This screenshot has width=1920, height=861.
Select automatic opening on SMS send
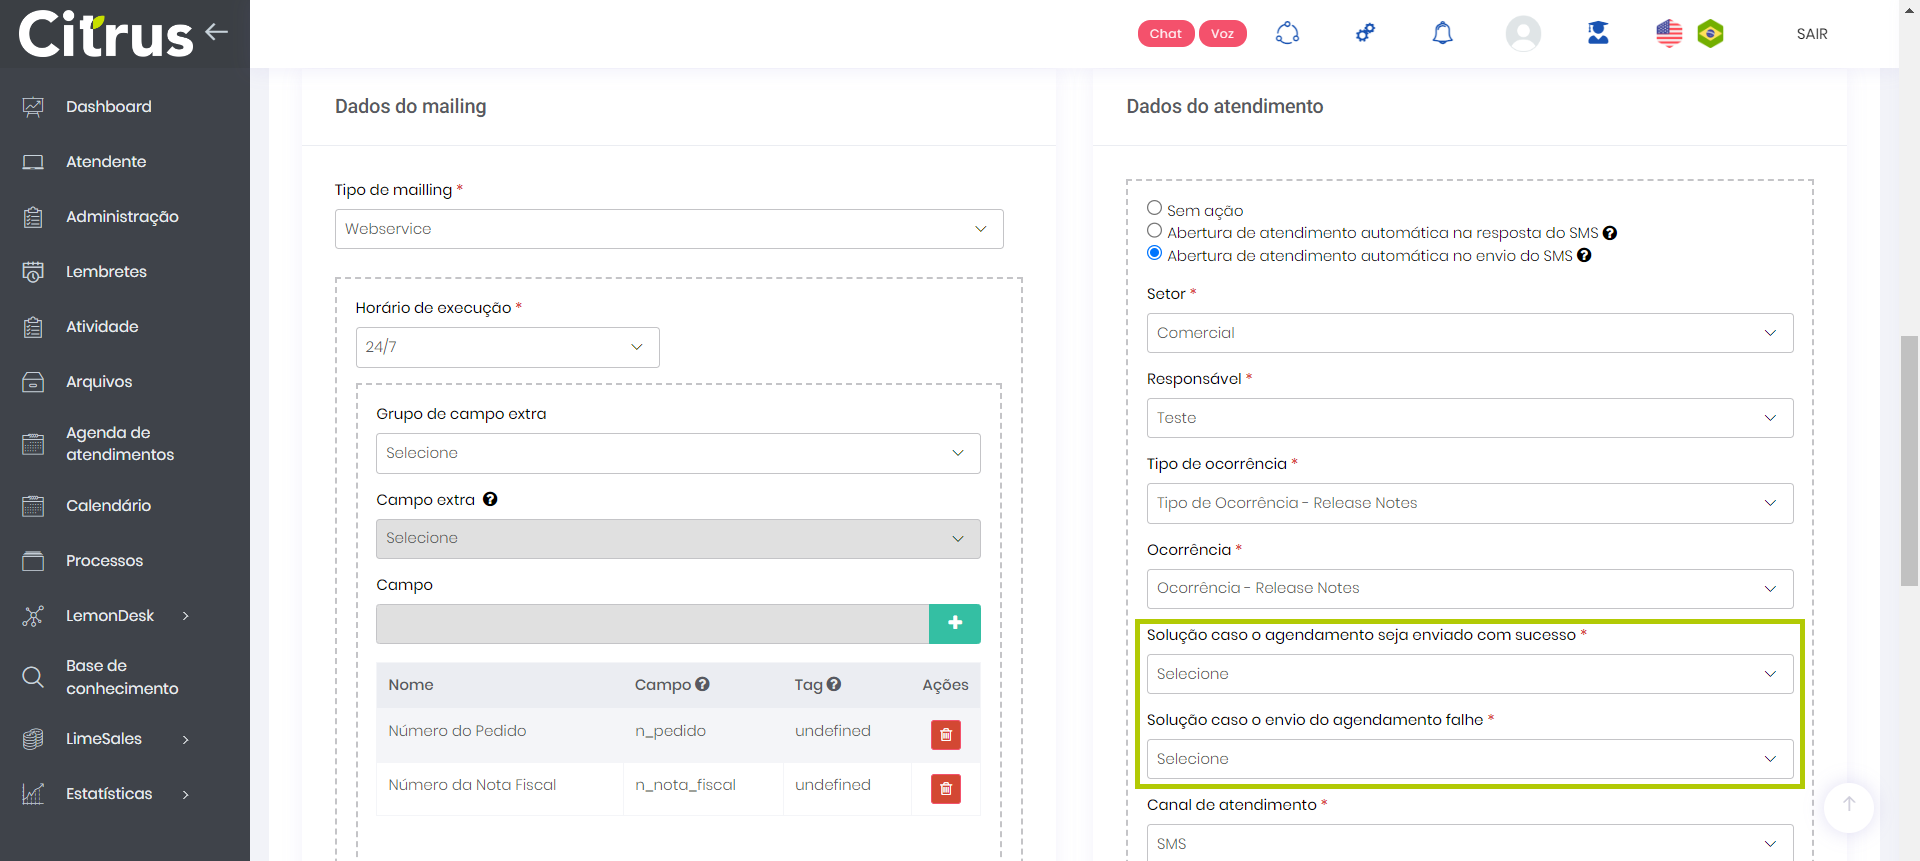1154,254
